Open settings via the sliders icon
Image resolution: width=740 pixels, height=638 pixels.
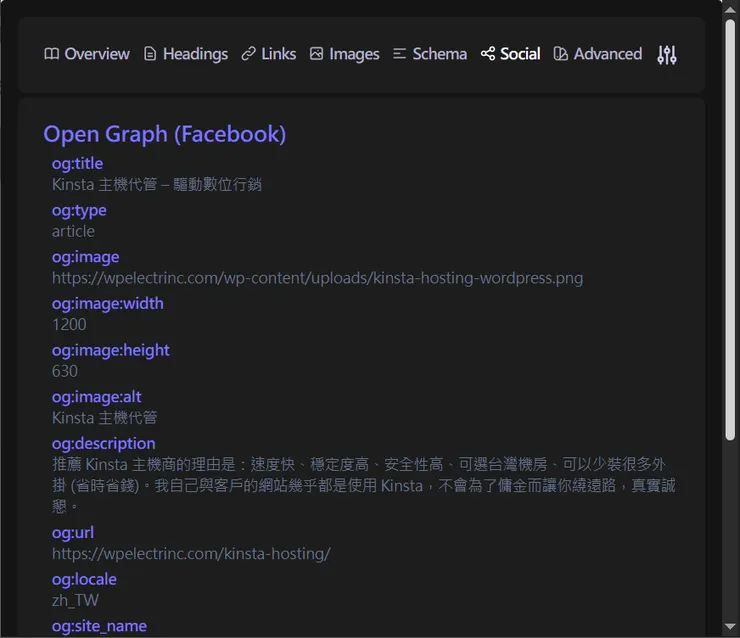[x=667, y=55]
